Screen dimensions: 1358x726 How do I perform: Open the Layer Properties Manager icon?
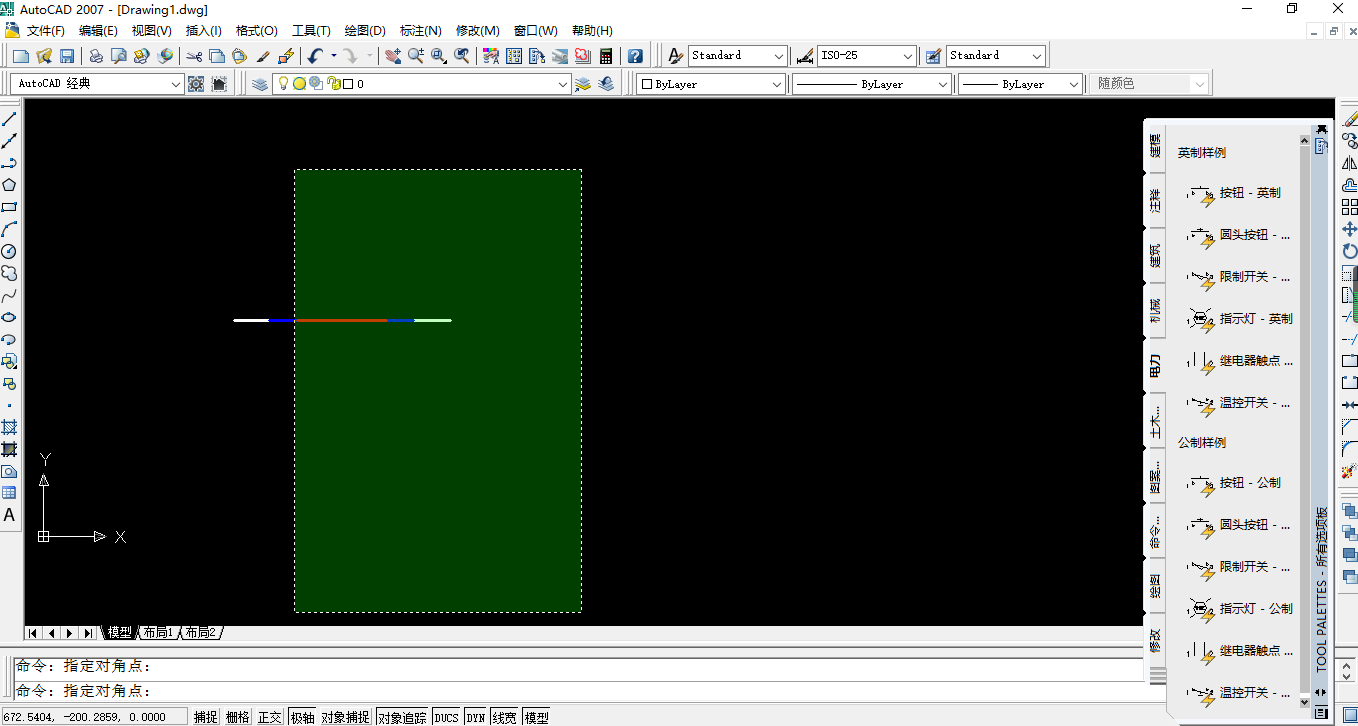[x=260, y=84]
